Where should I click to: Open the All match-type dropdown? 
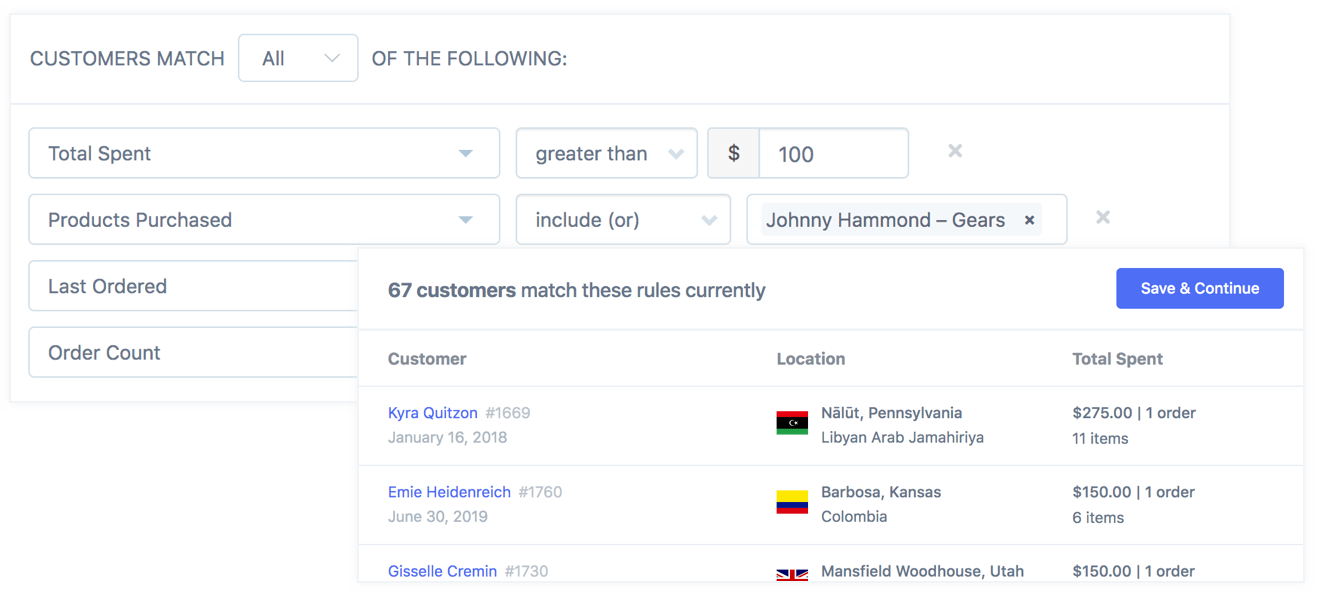click(x=298, y=59)
